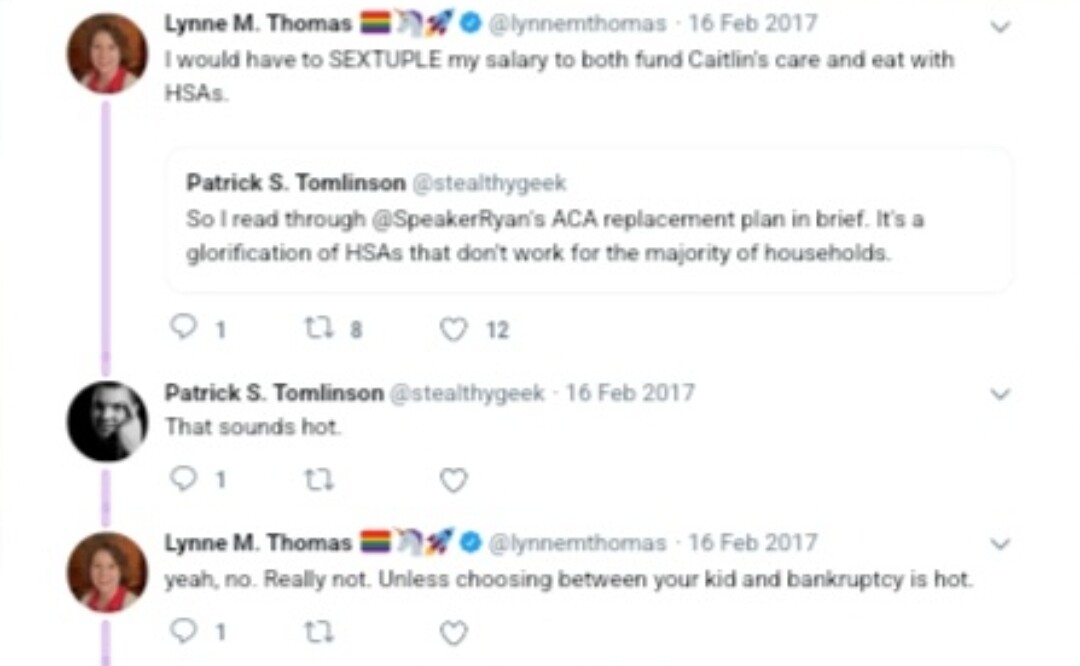Retweet the 'yeah, no. Really not' tweet
This screenshot has width=1080, height=666.
coord(316,632)
